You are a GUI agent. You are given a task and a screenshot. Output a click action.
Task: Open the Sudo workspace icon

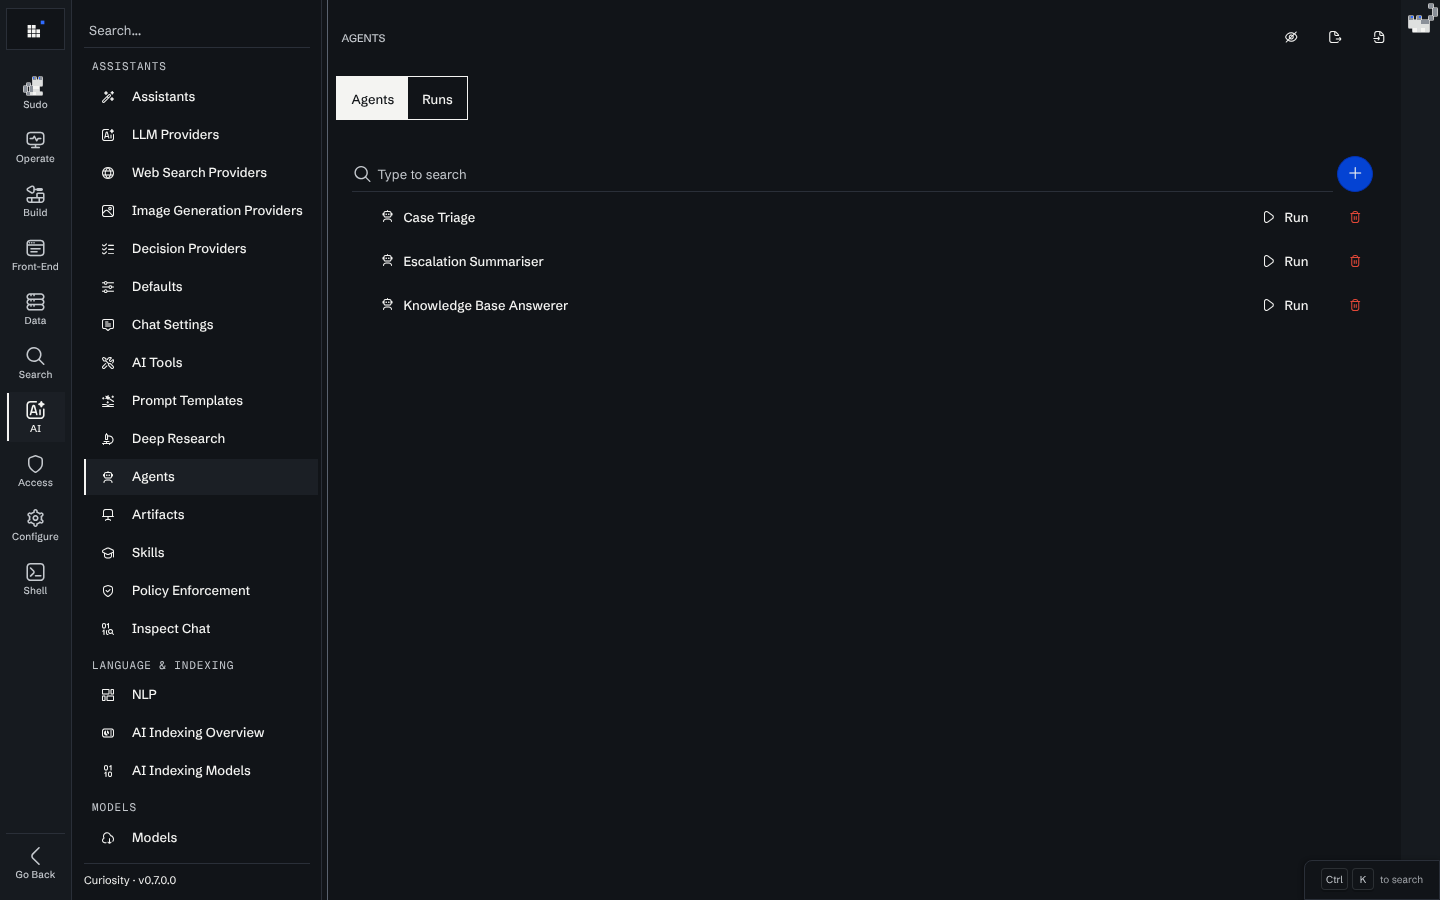pyautogui.click(x=35, y=93)
